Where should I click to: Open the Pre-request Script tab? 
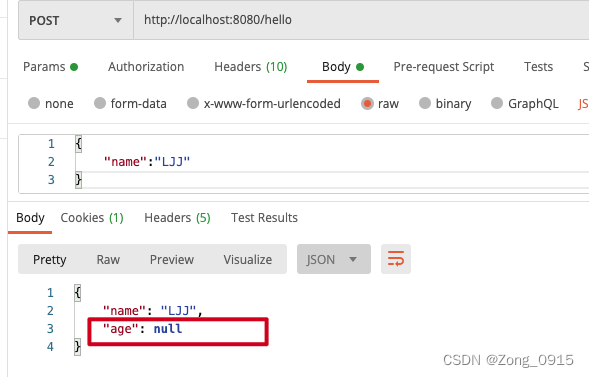444,67
